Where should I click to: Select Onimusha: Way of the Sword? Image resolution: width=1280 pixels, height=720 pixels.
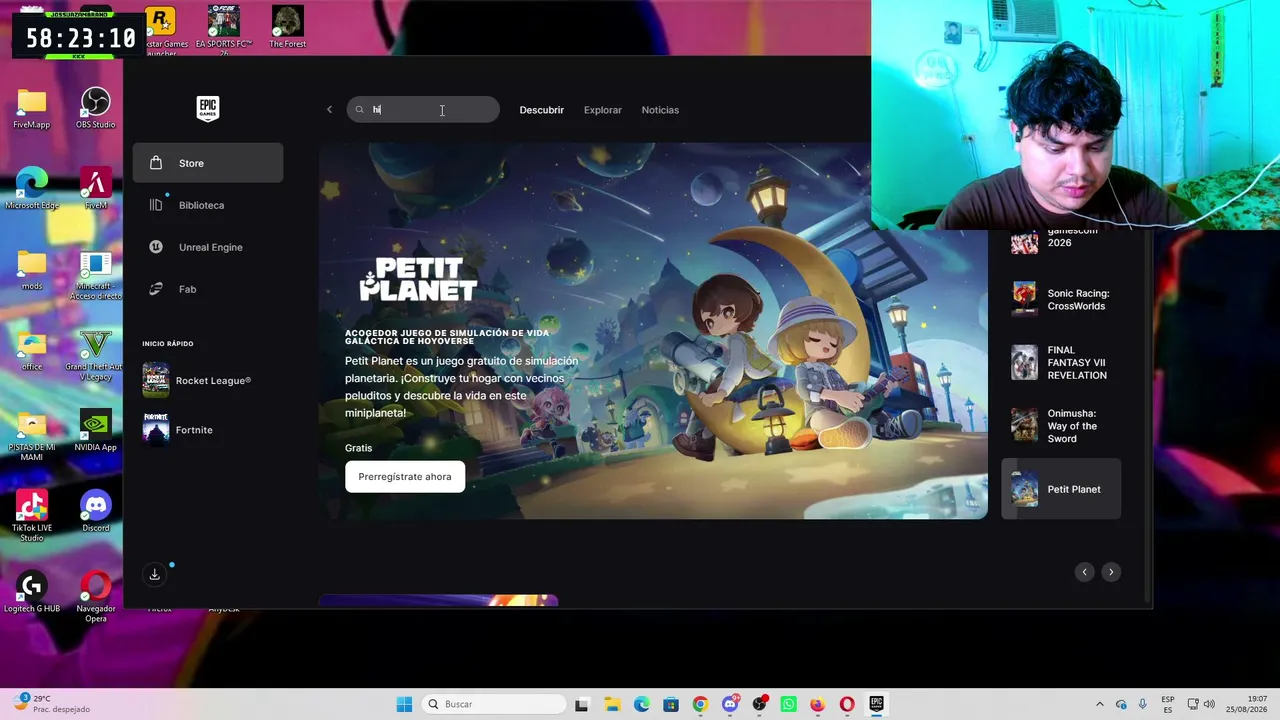(1061, 426)
